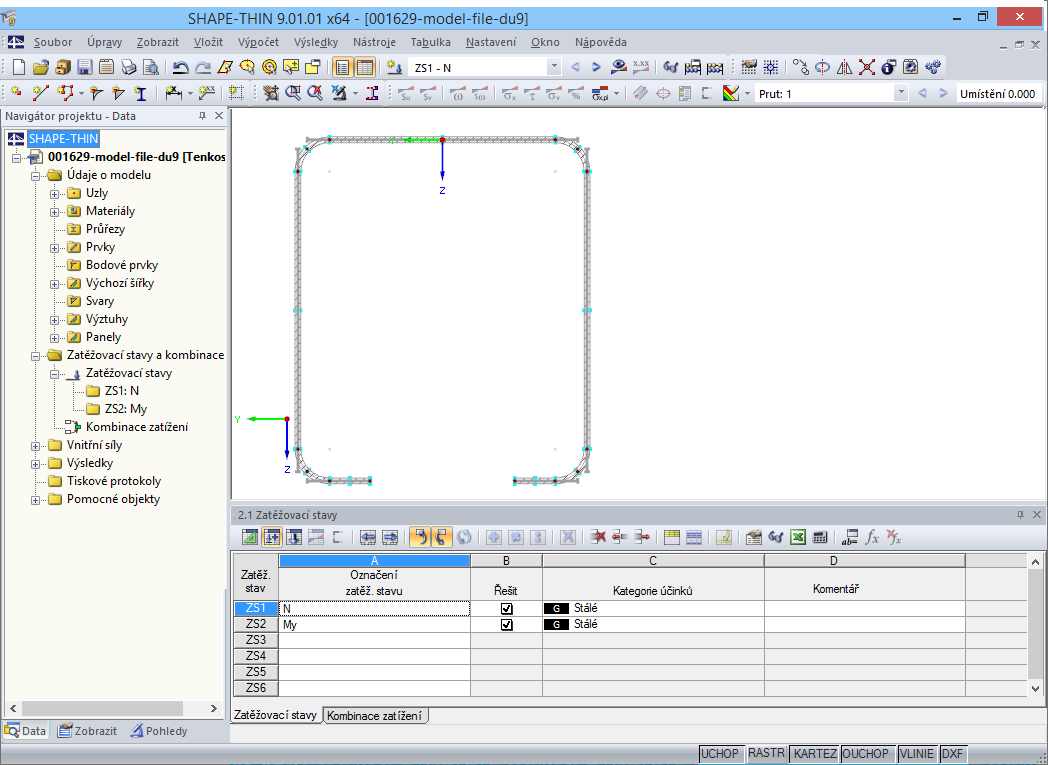The width and height of the screenshot is (1048, 765).
Task: Click the blue gears calculation icon
Action: (x=933, y=67)
